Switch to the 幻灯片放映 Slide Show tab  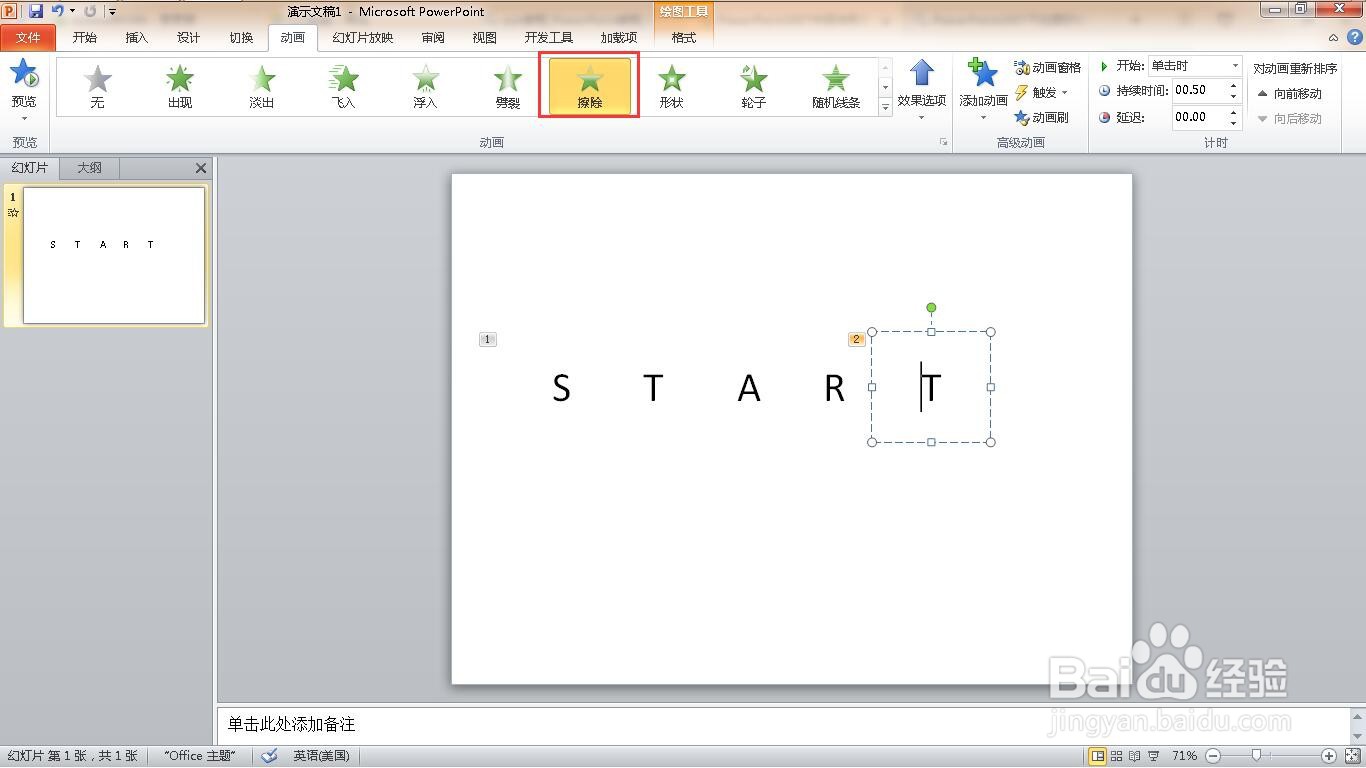click(363, 38)
